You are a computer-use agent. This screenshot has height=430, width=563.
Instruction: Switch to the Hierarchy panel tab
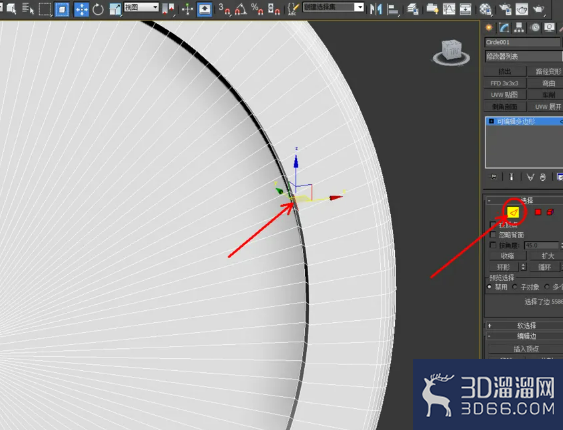[519, 28]
